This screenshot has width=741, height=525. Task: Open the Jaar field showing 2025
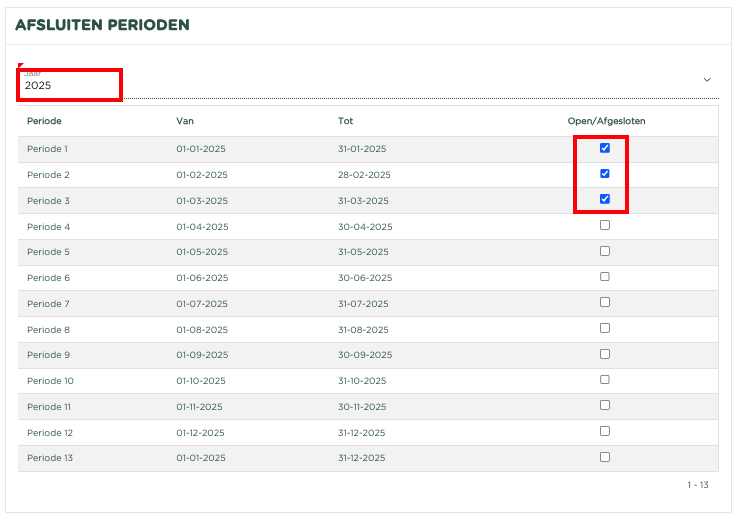click(x=368, y=84)
